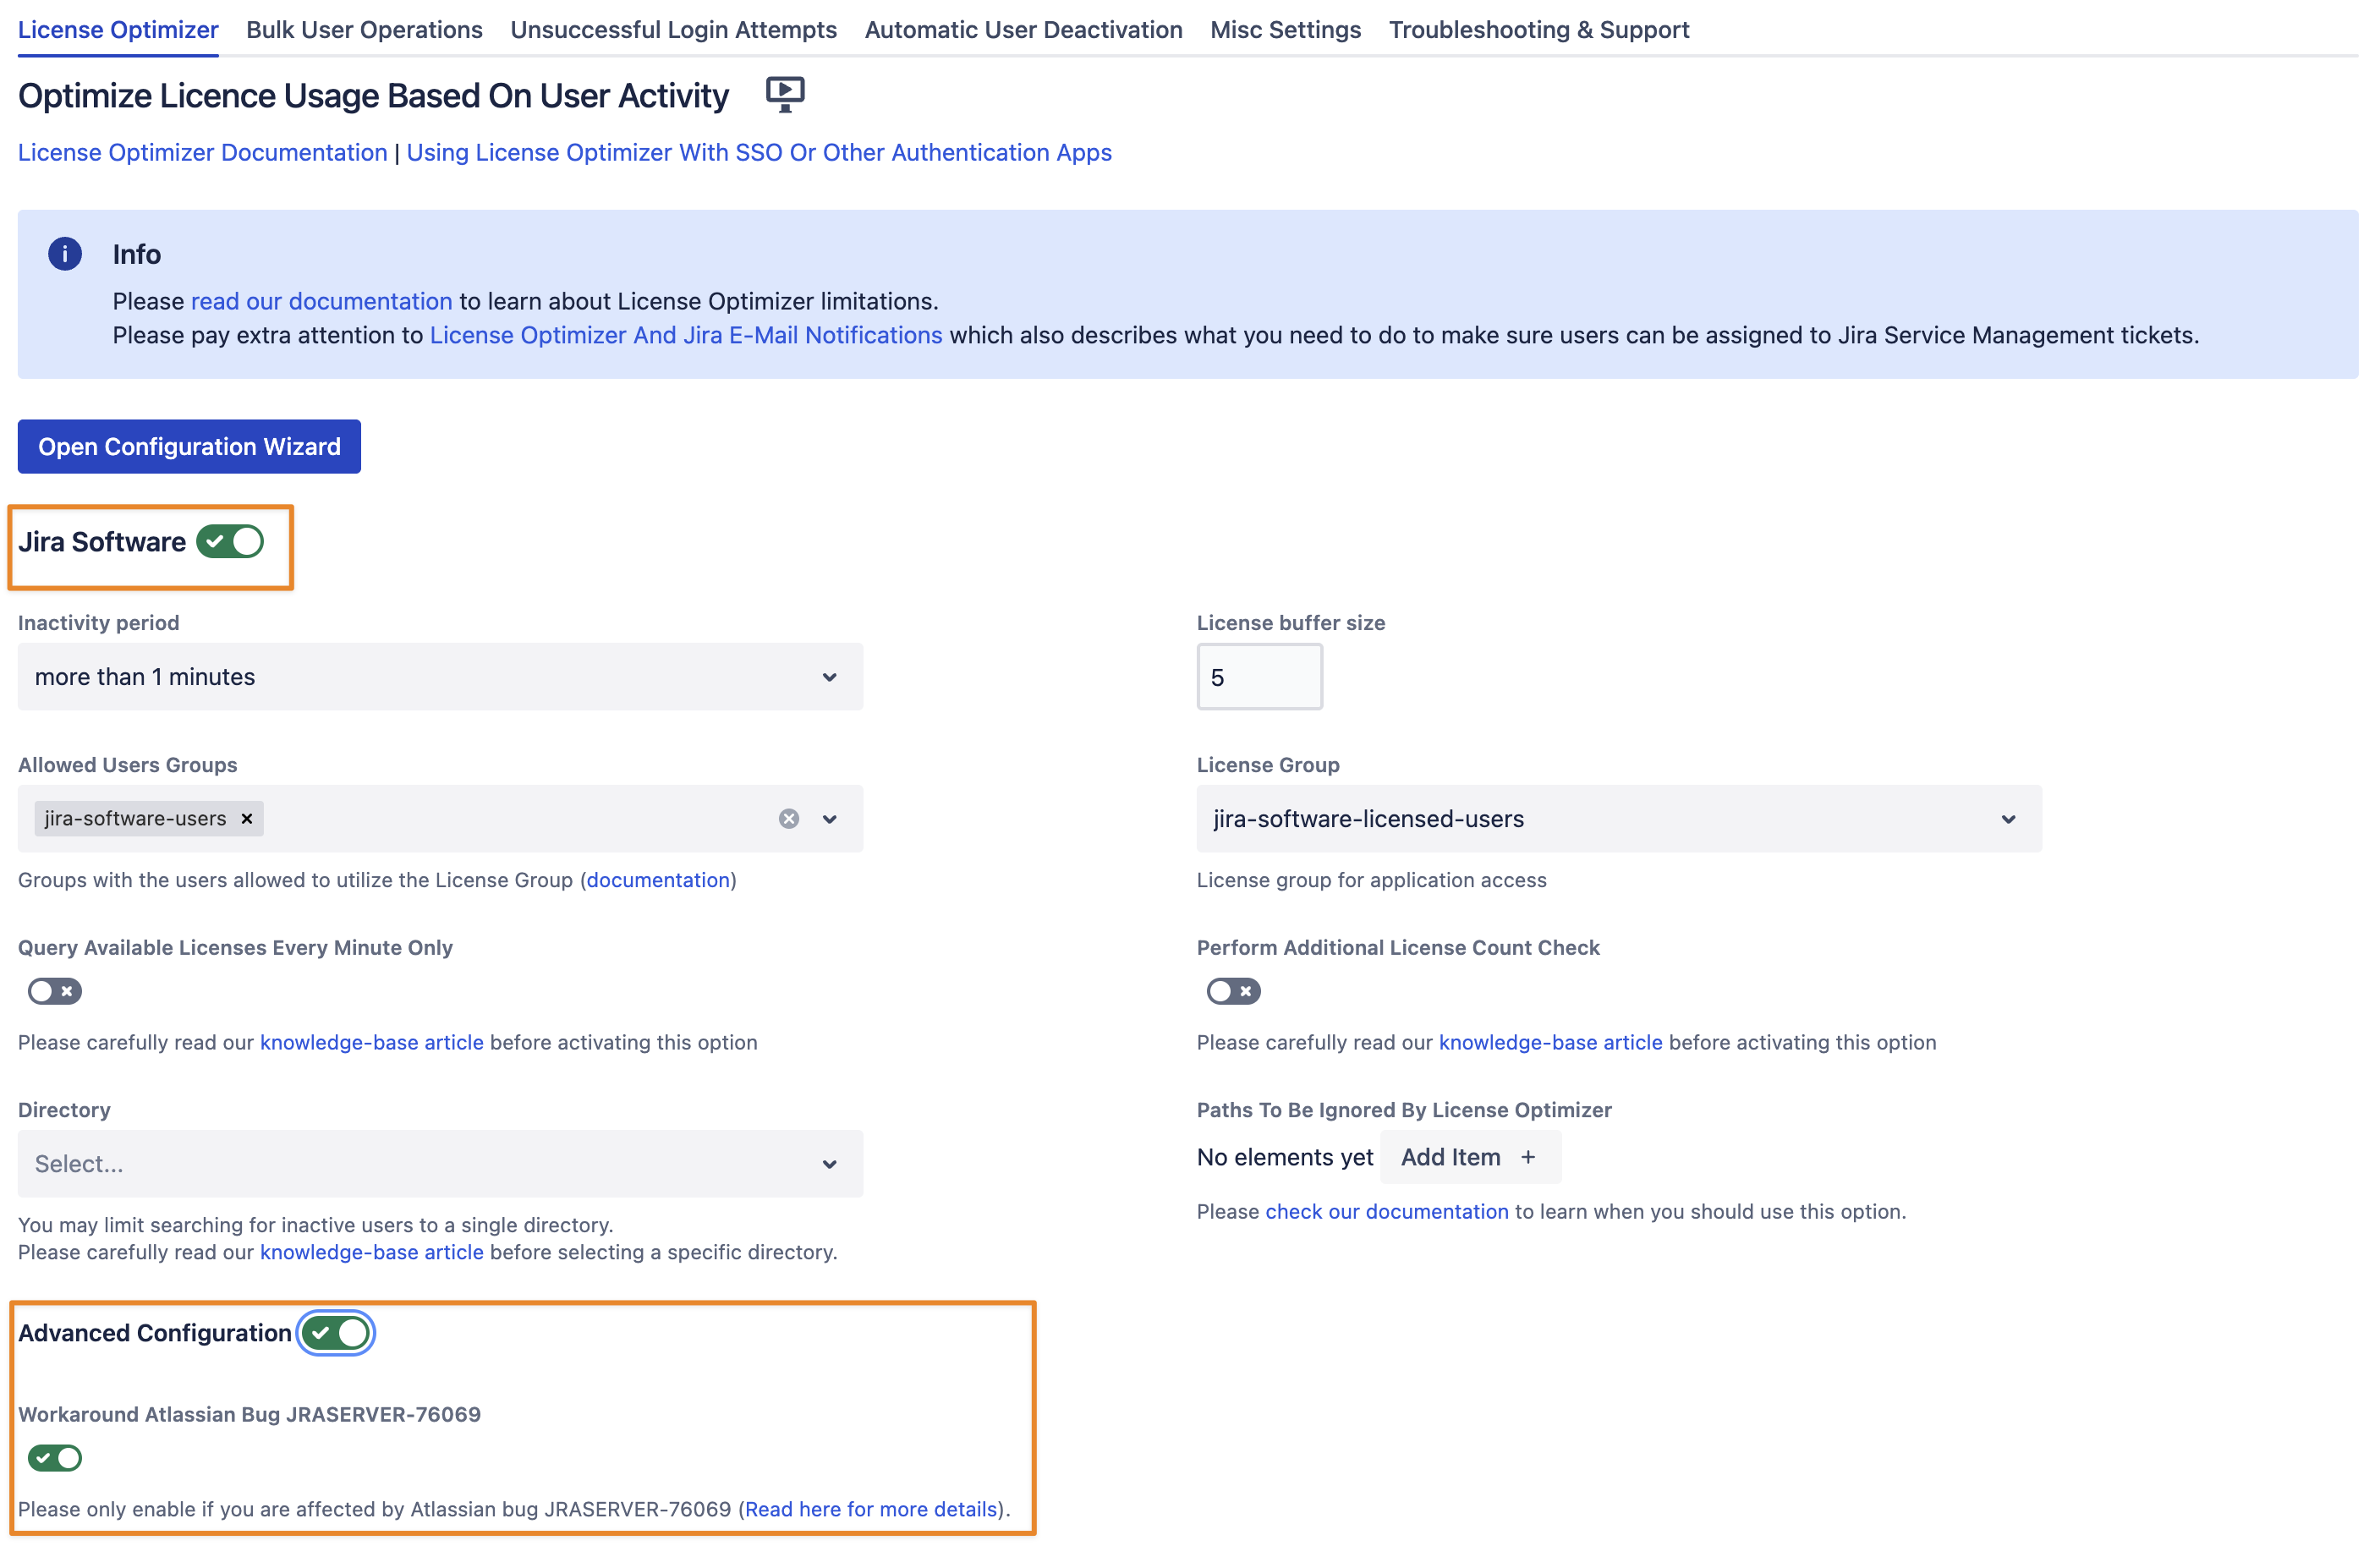2380x1546 pixels.
Task: Focus the License buffer size field
Action: [x=1260, y=677]
